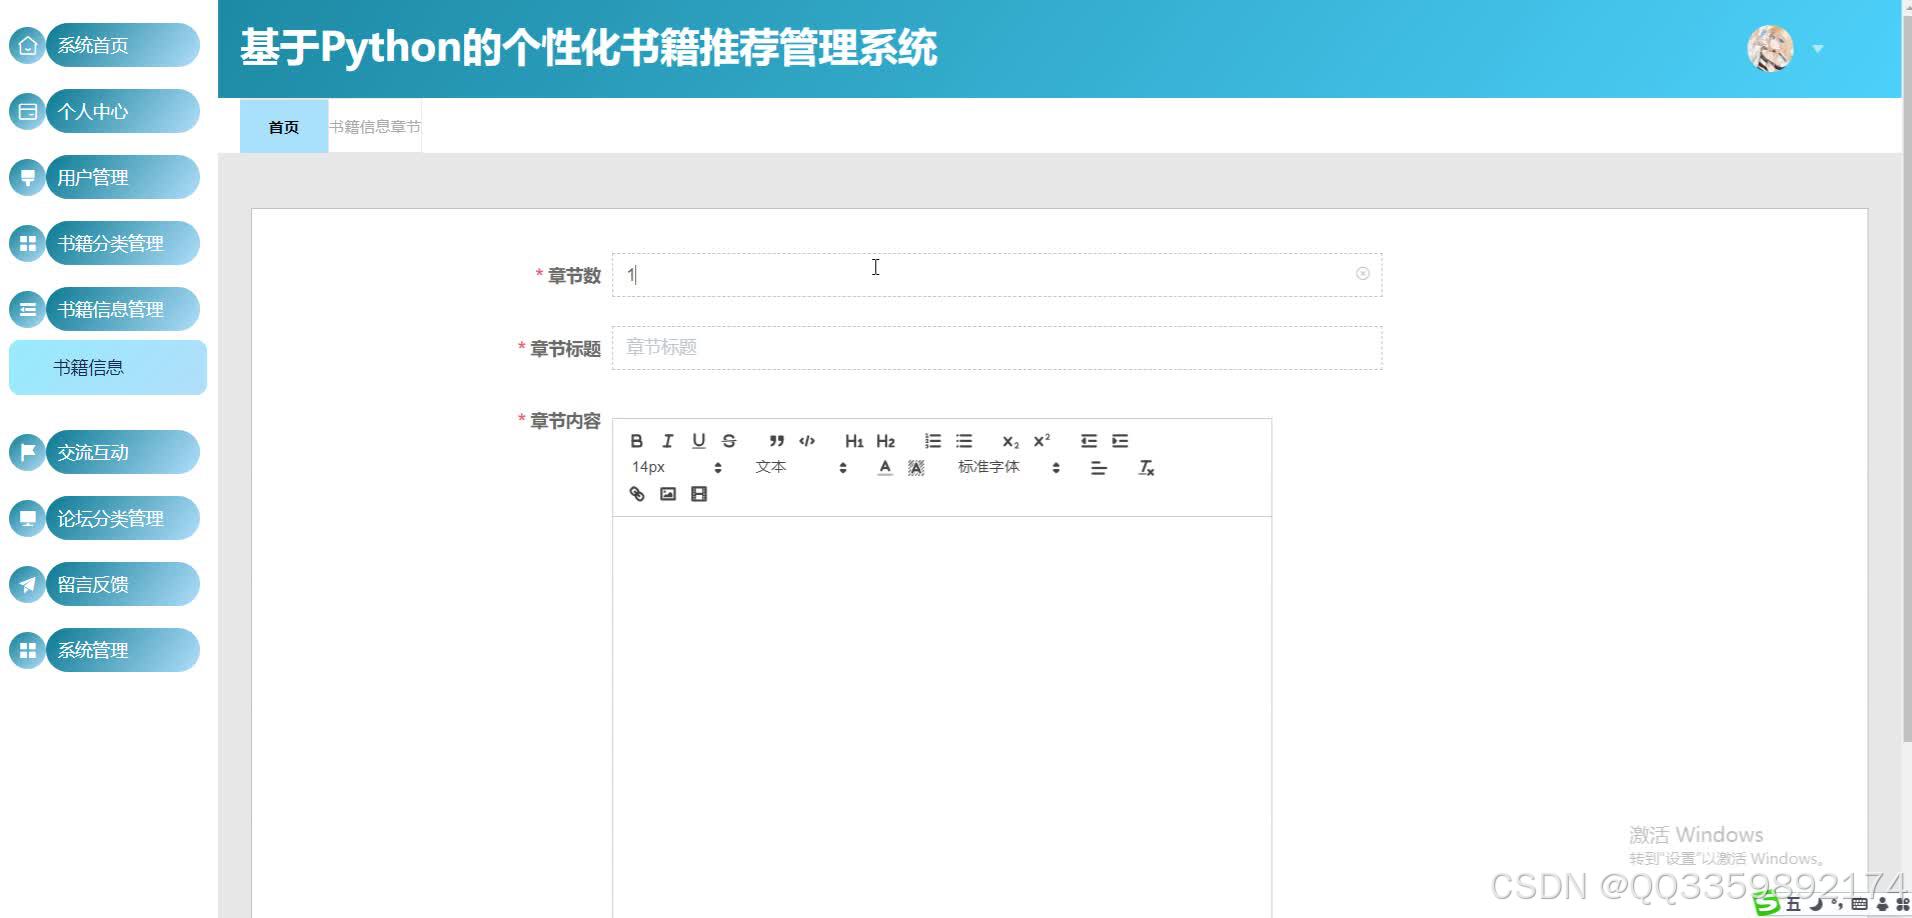Toggle underline formatting in the editor
This screenshot has width=1912, height=918.
pyautogui.click(x=698, y=440)
